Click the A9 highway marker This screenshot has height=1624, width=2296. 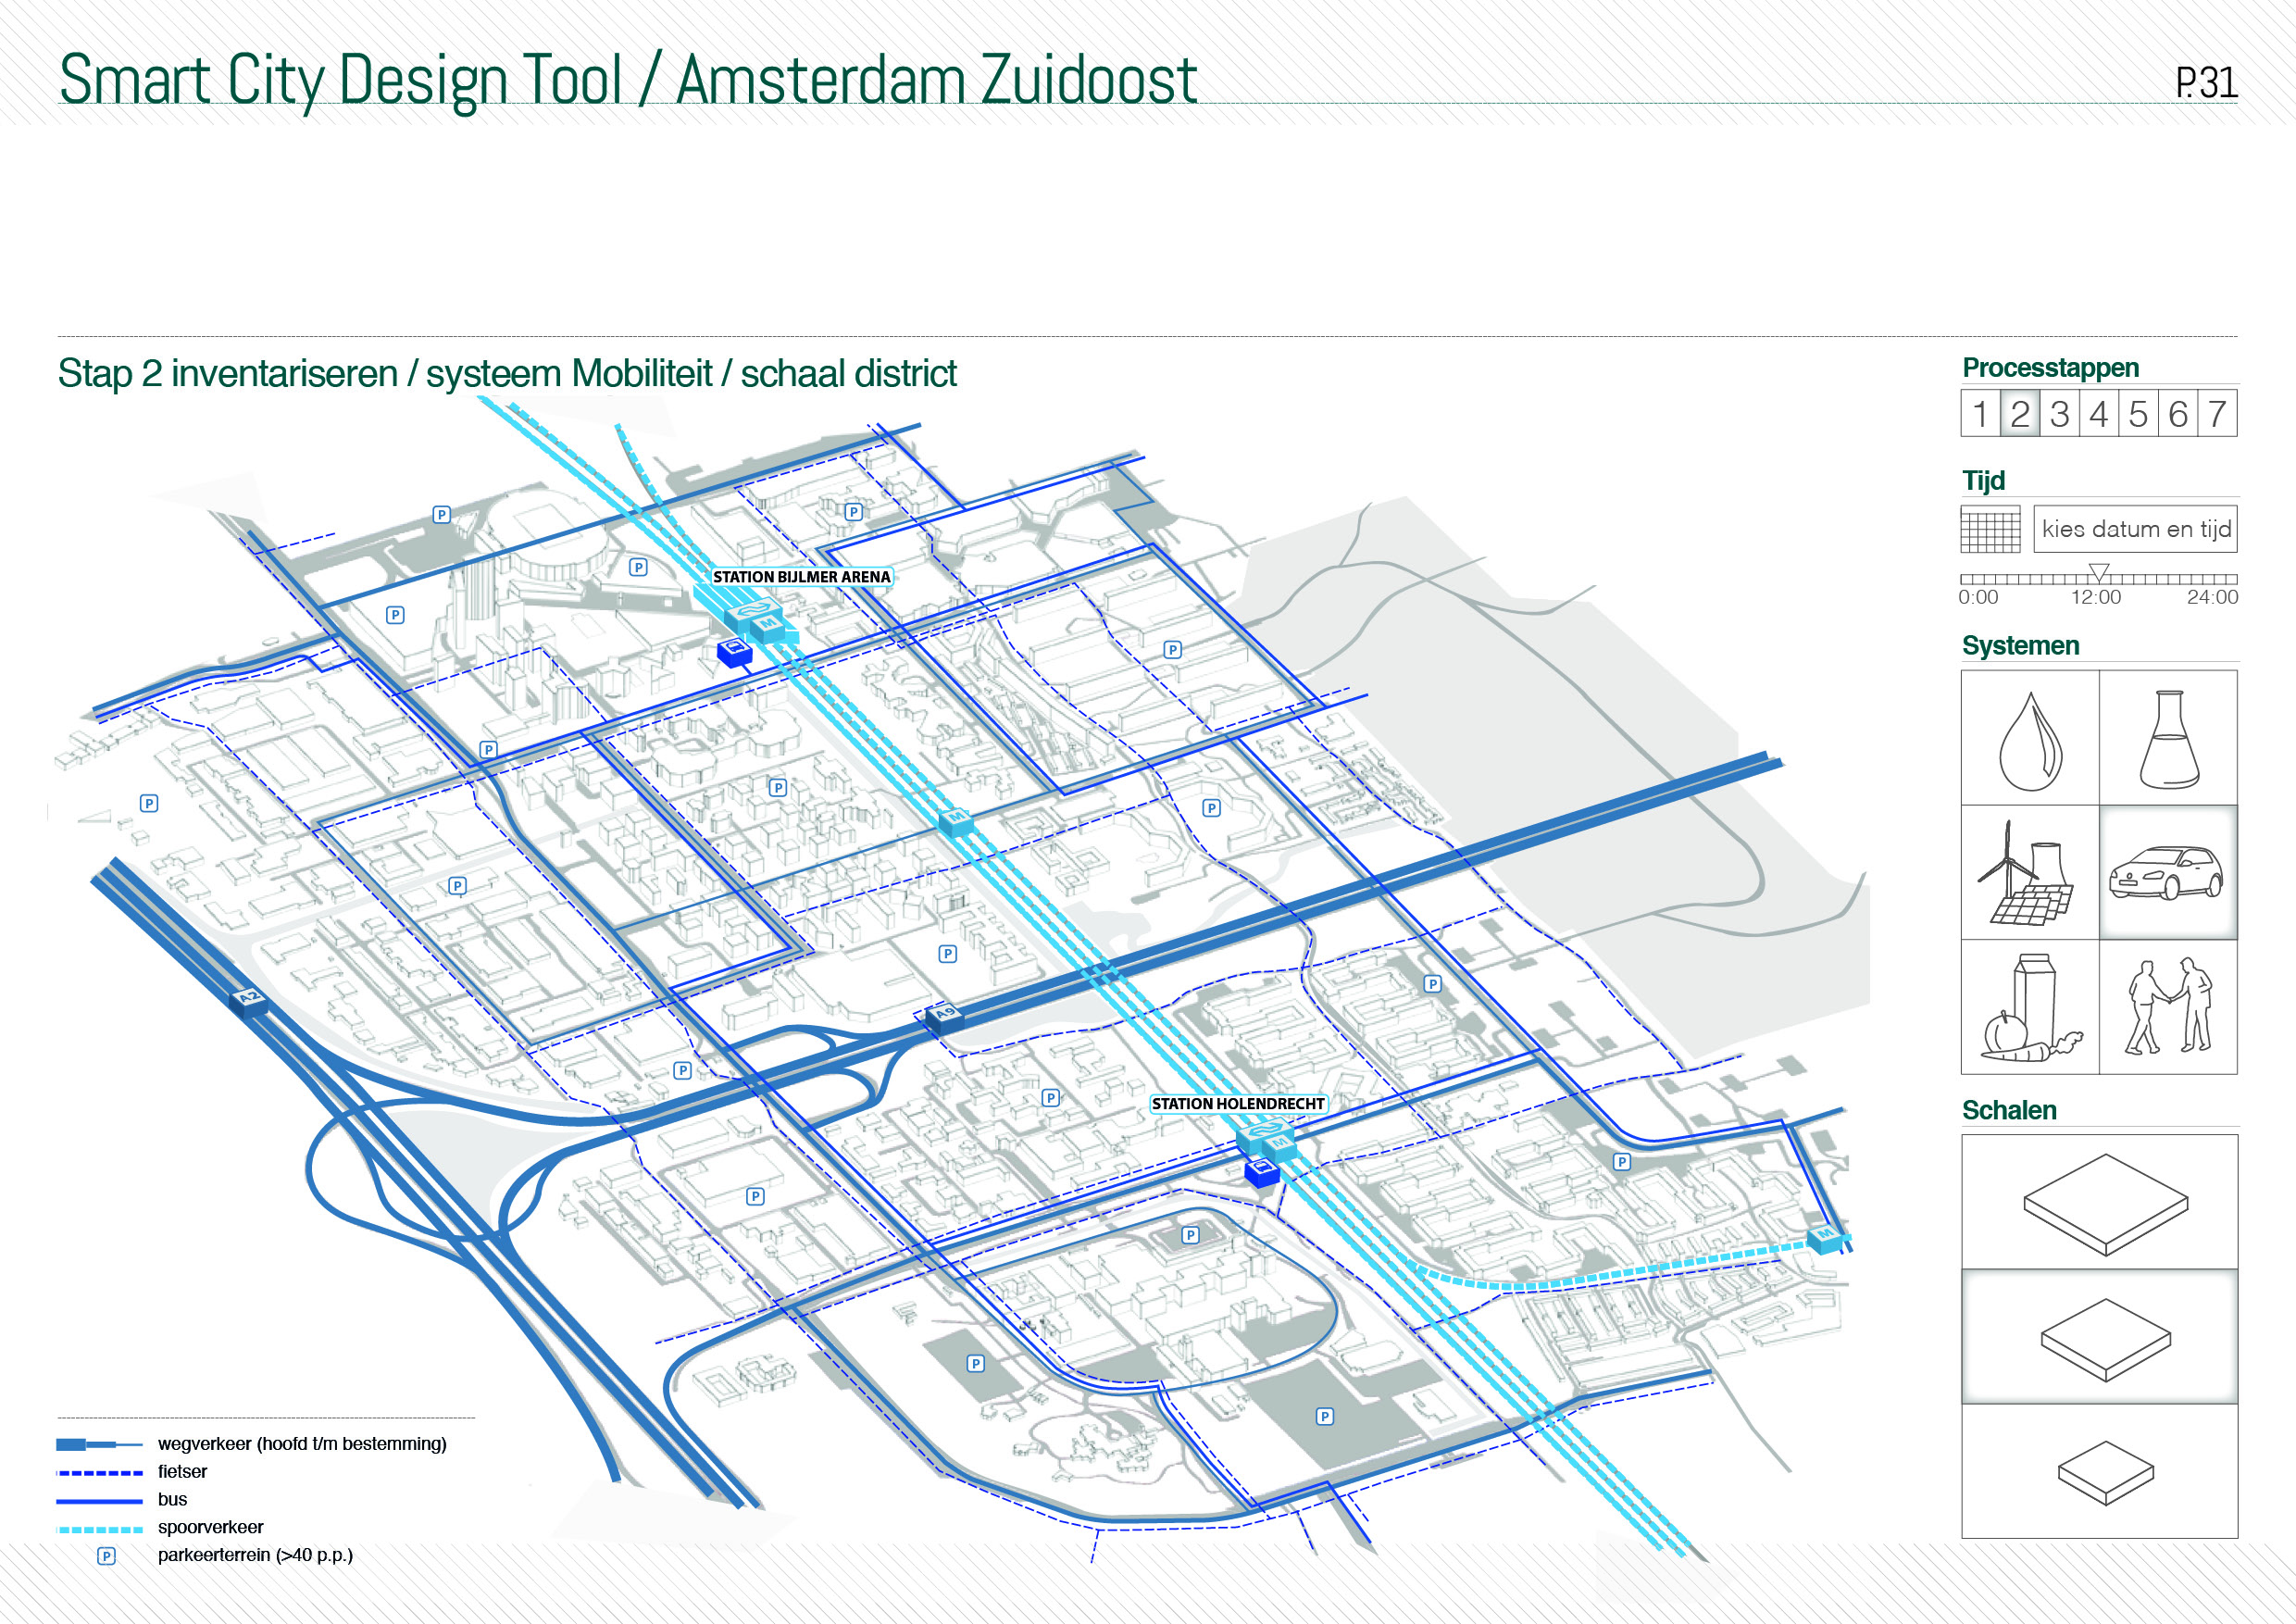[945, 1018]
